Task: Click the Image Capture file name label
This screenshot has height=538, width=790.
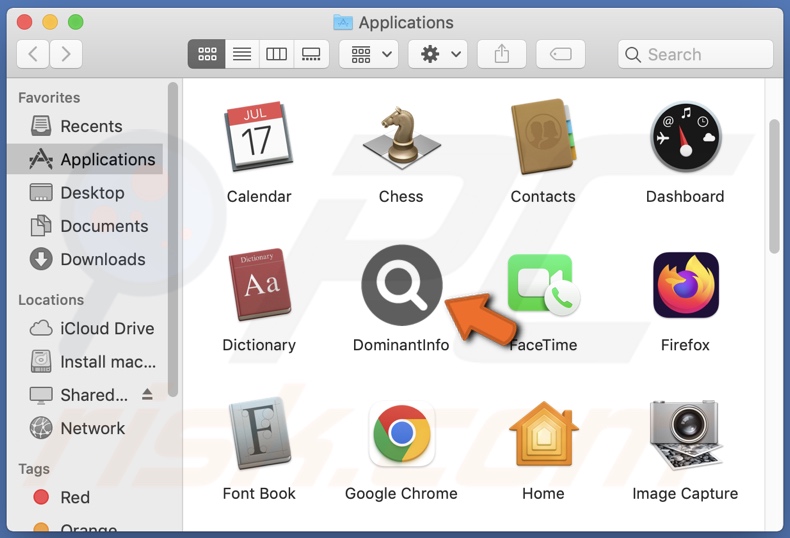Action: point(685,494)
